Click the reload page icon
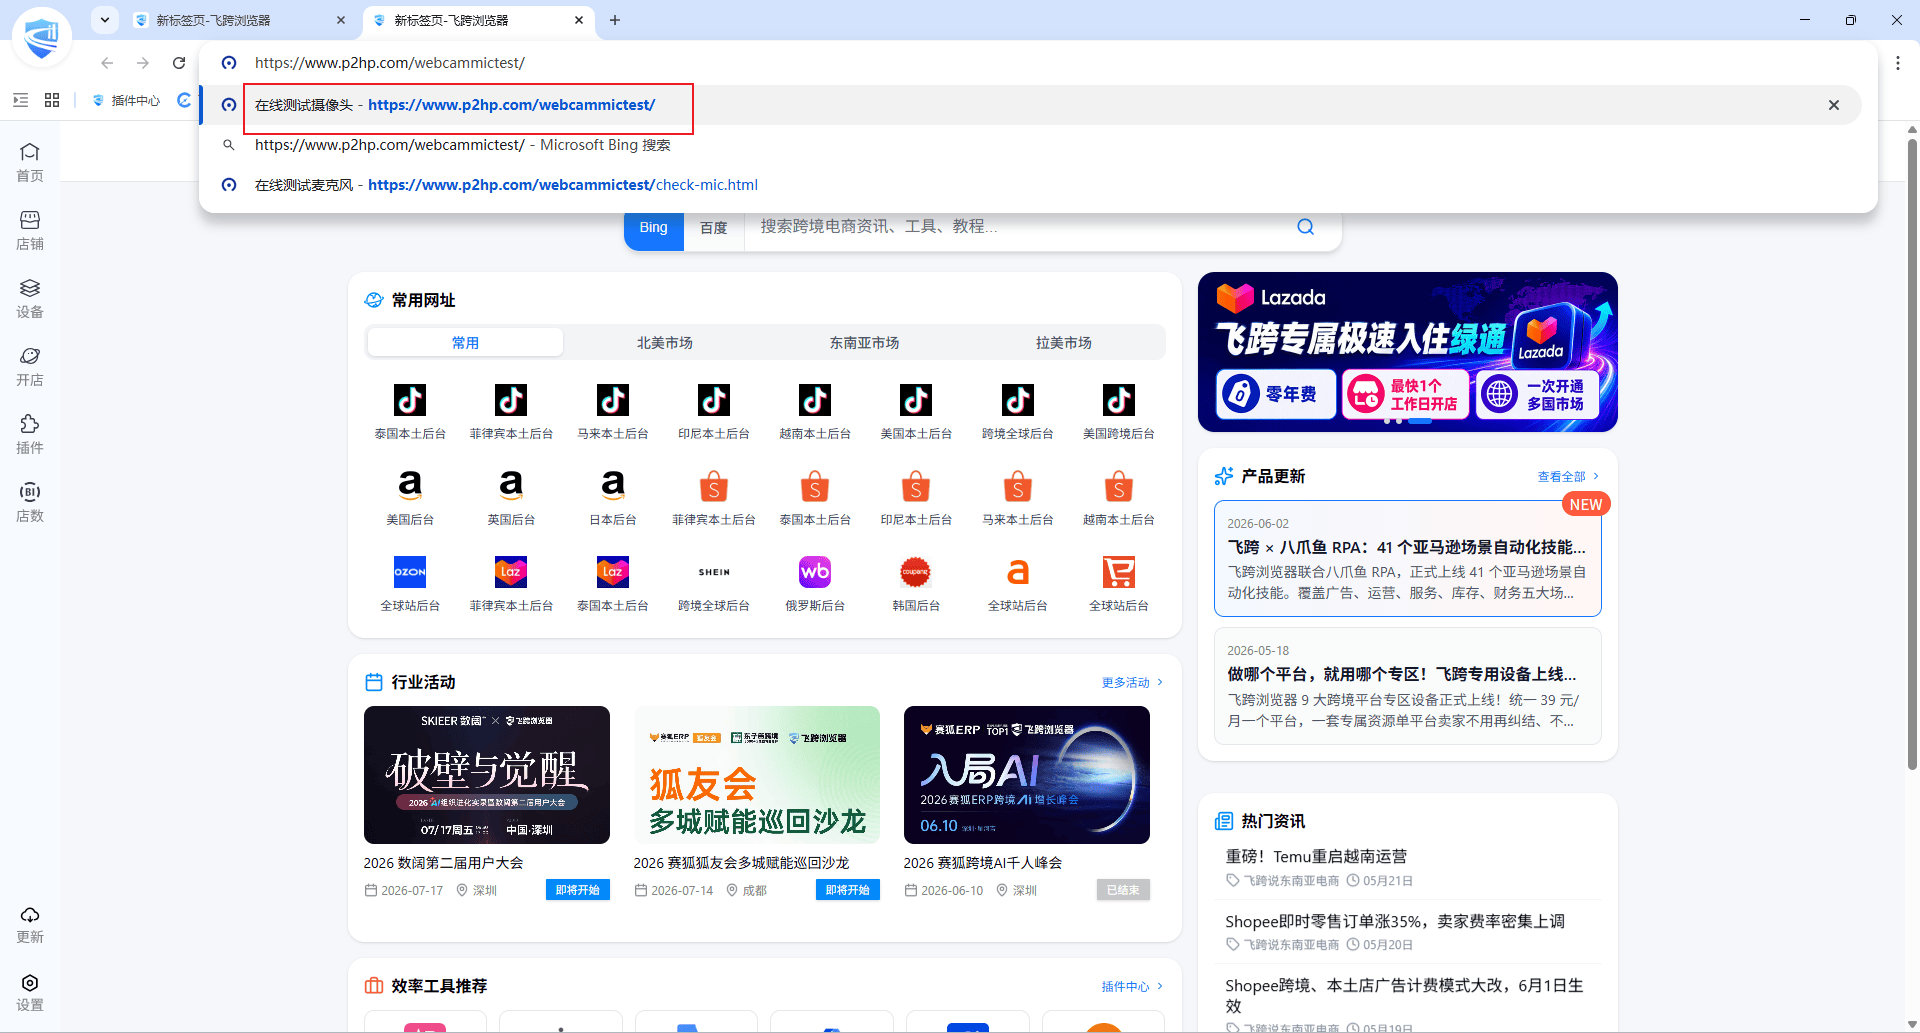This screenshot has width=1920, height=1033. 179,63
